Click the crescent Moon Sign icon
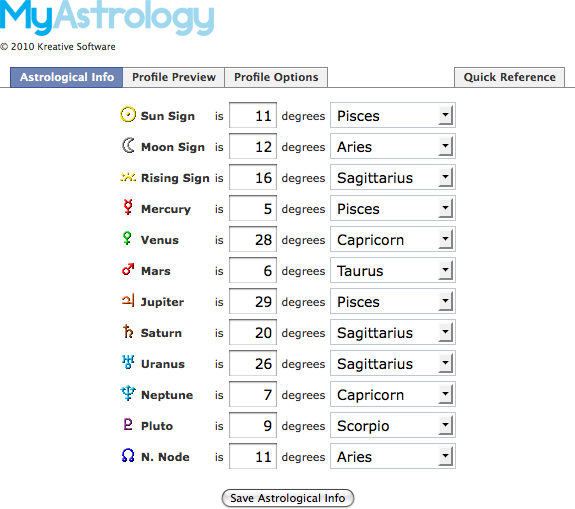Viewport: 575px width, 509px height. pos(128,145)
